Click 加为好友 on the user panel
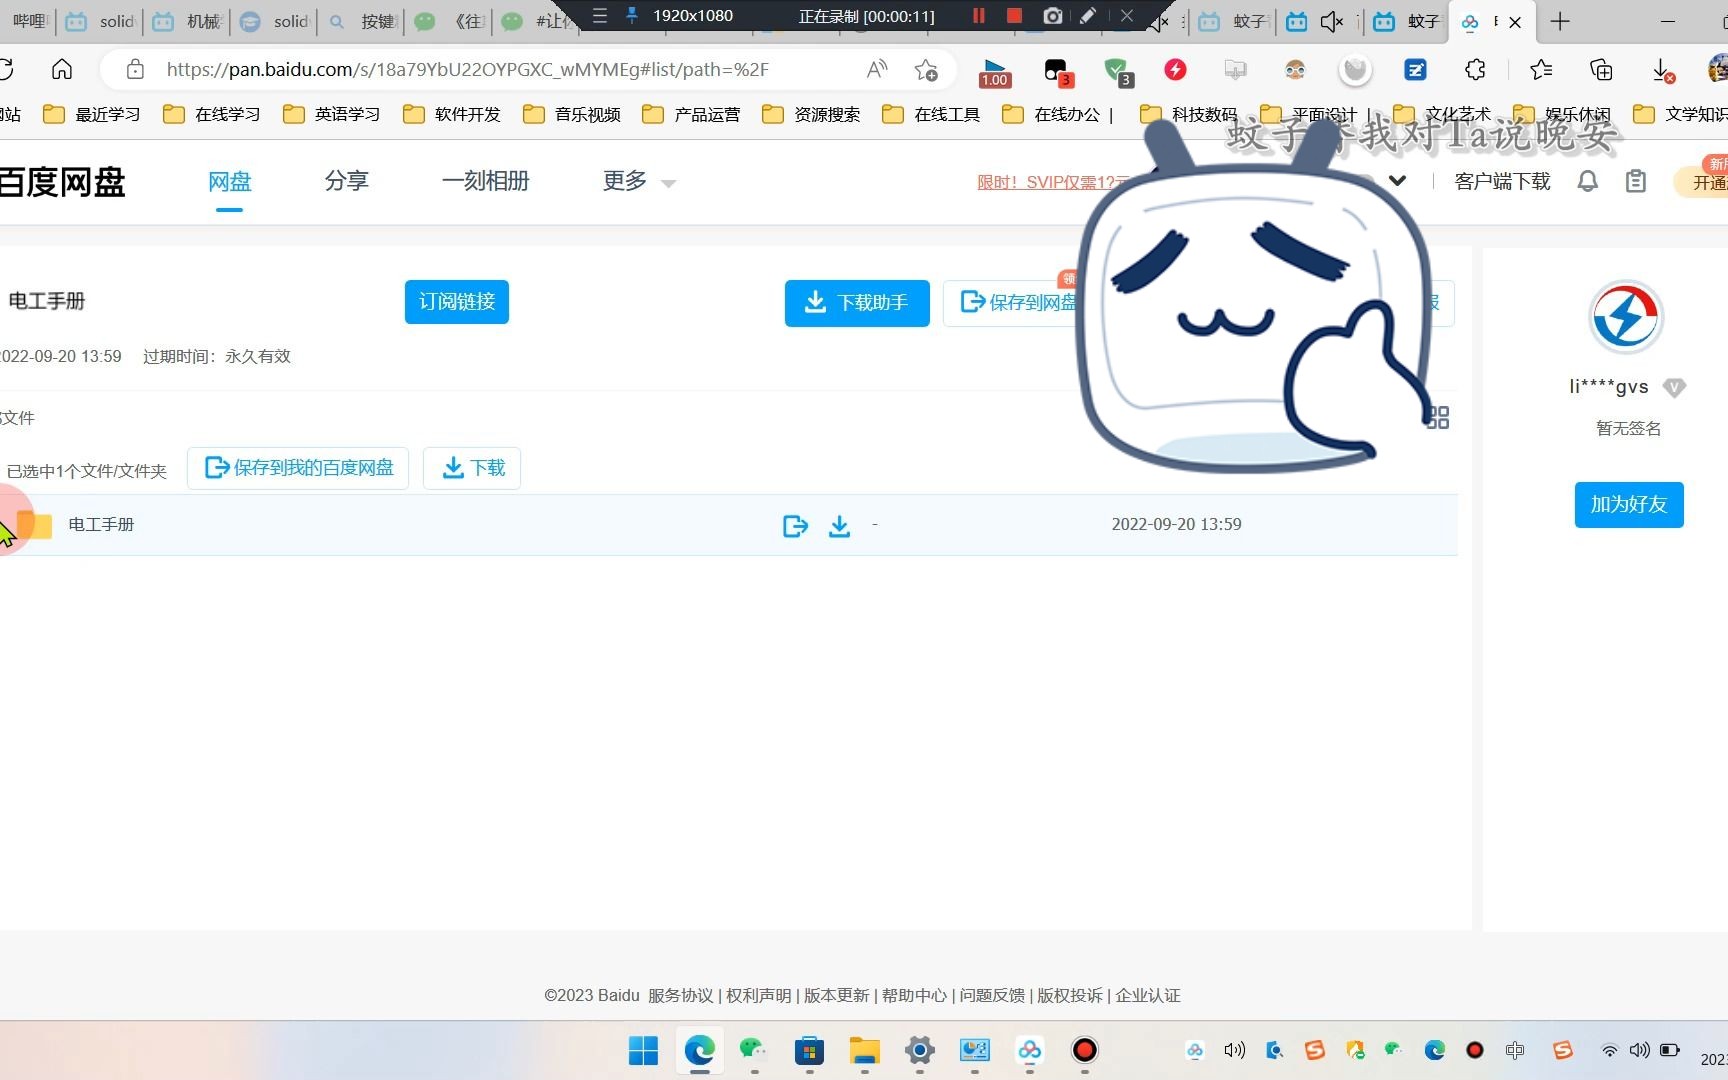 1628,505
